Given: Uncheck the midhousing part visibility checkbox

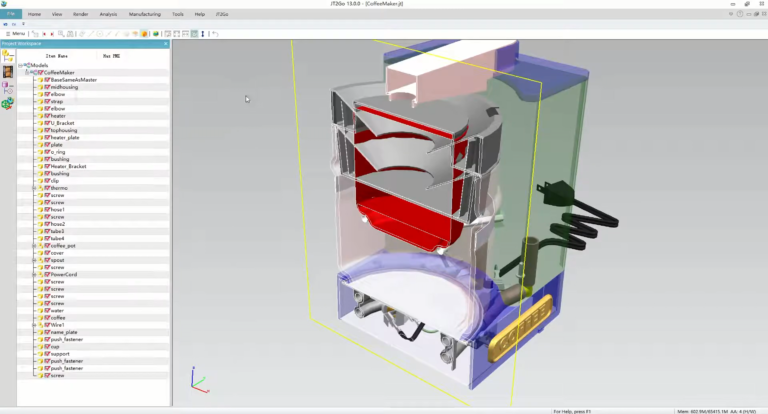Looking at the screenshot, I should [x=47, y=87].
